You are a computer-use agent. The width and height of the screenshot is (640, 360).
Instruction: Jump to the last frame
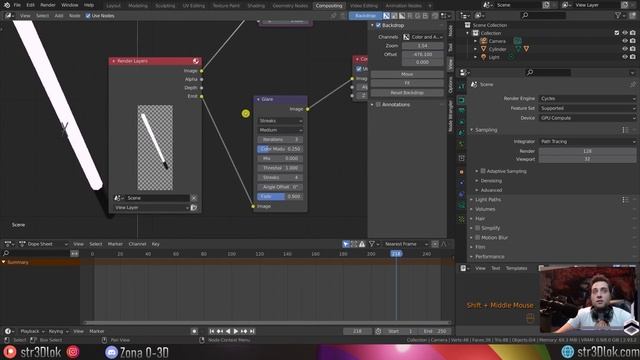pos(252,331)
